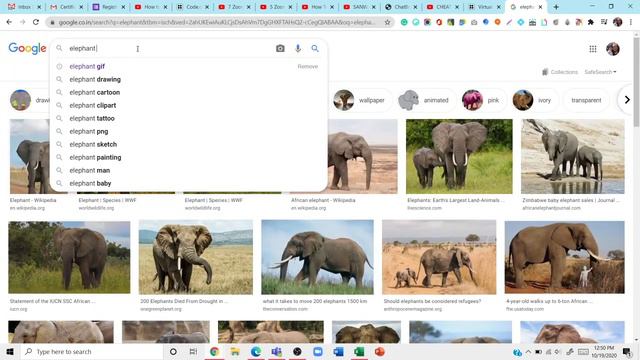
Task: Open the SafeSearch dropdown
Action: (600, 72)
